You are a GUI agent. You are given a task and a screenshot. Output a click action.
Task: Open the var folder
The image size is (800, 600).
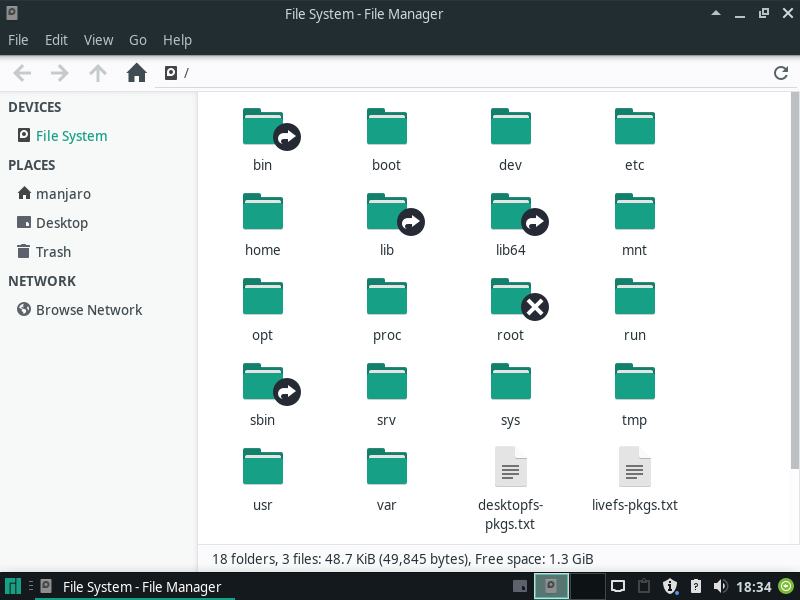point(387,466)
